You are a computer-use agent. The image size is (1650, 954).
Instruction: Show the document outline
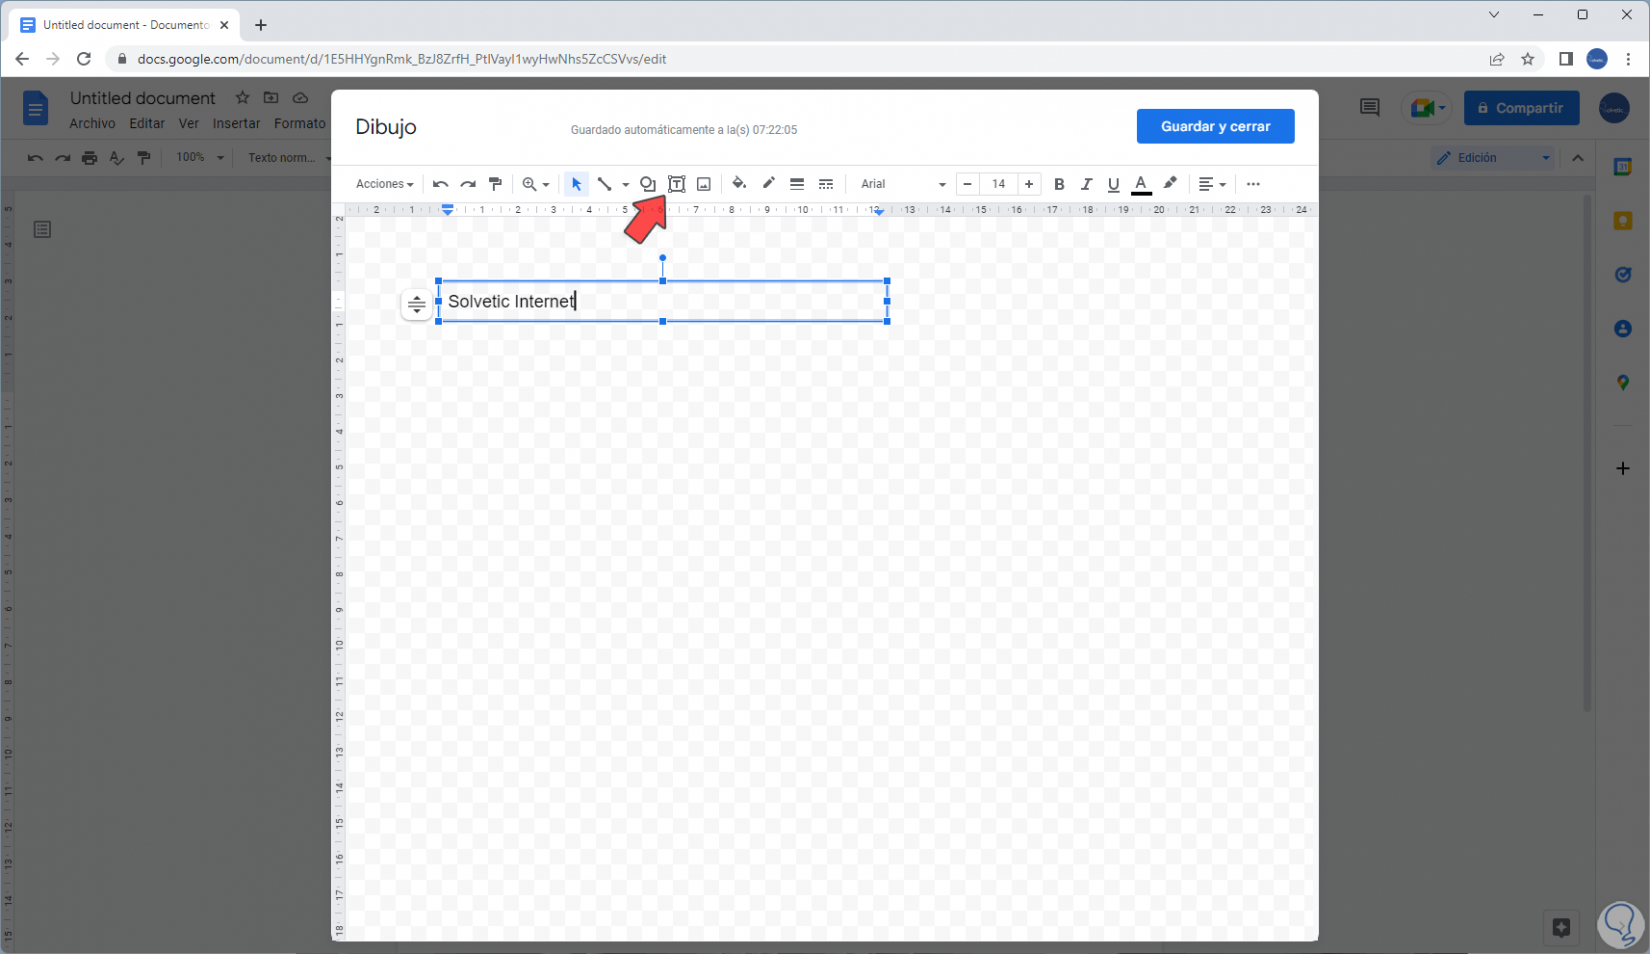pos(42,230)
